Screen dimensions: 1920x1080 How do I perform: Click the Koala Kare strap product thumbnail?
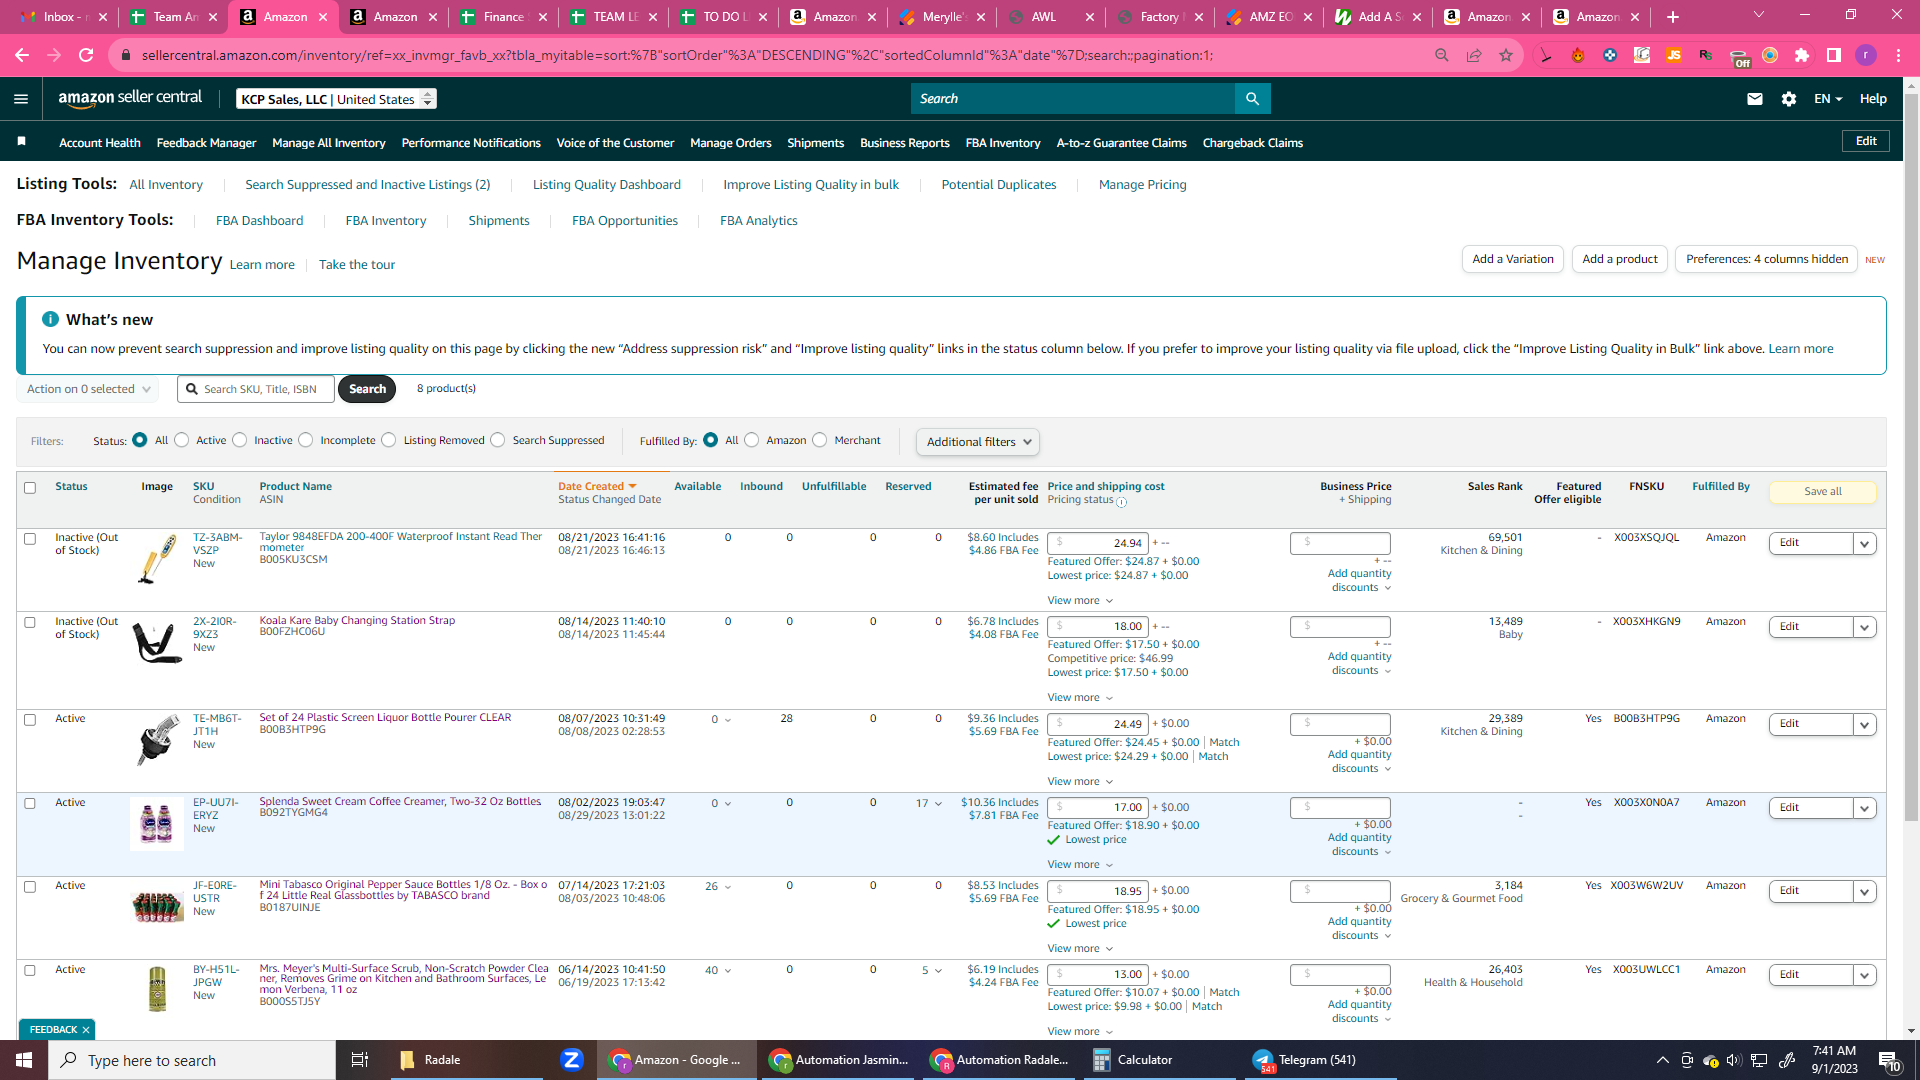click(156, 642)
